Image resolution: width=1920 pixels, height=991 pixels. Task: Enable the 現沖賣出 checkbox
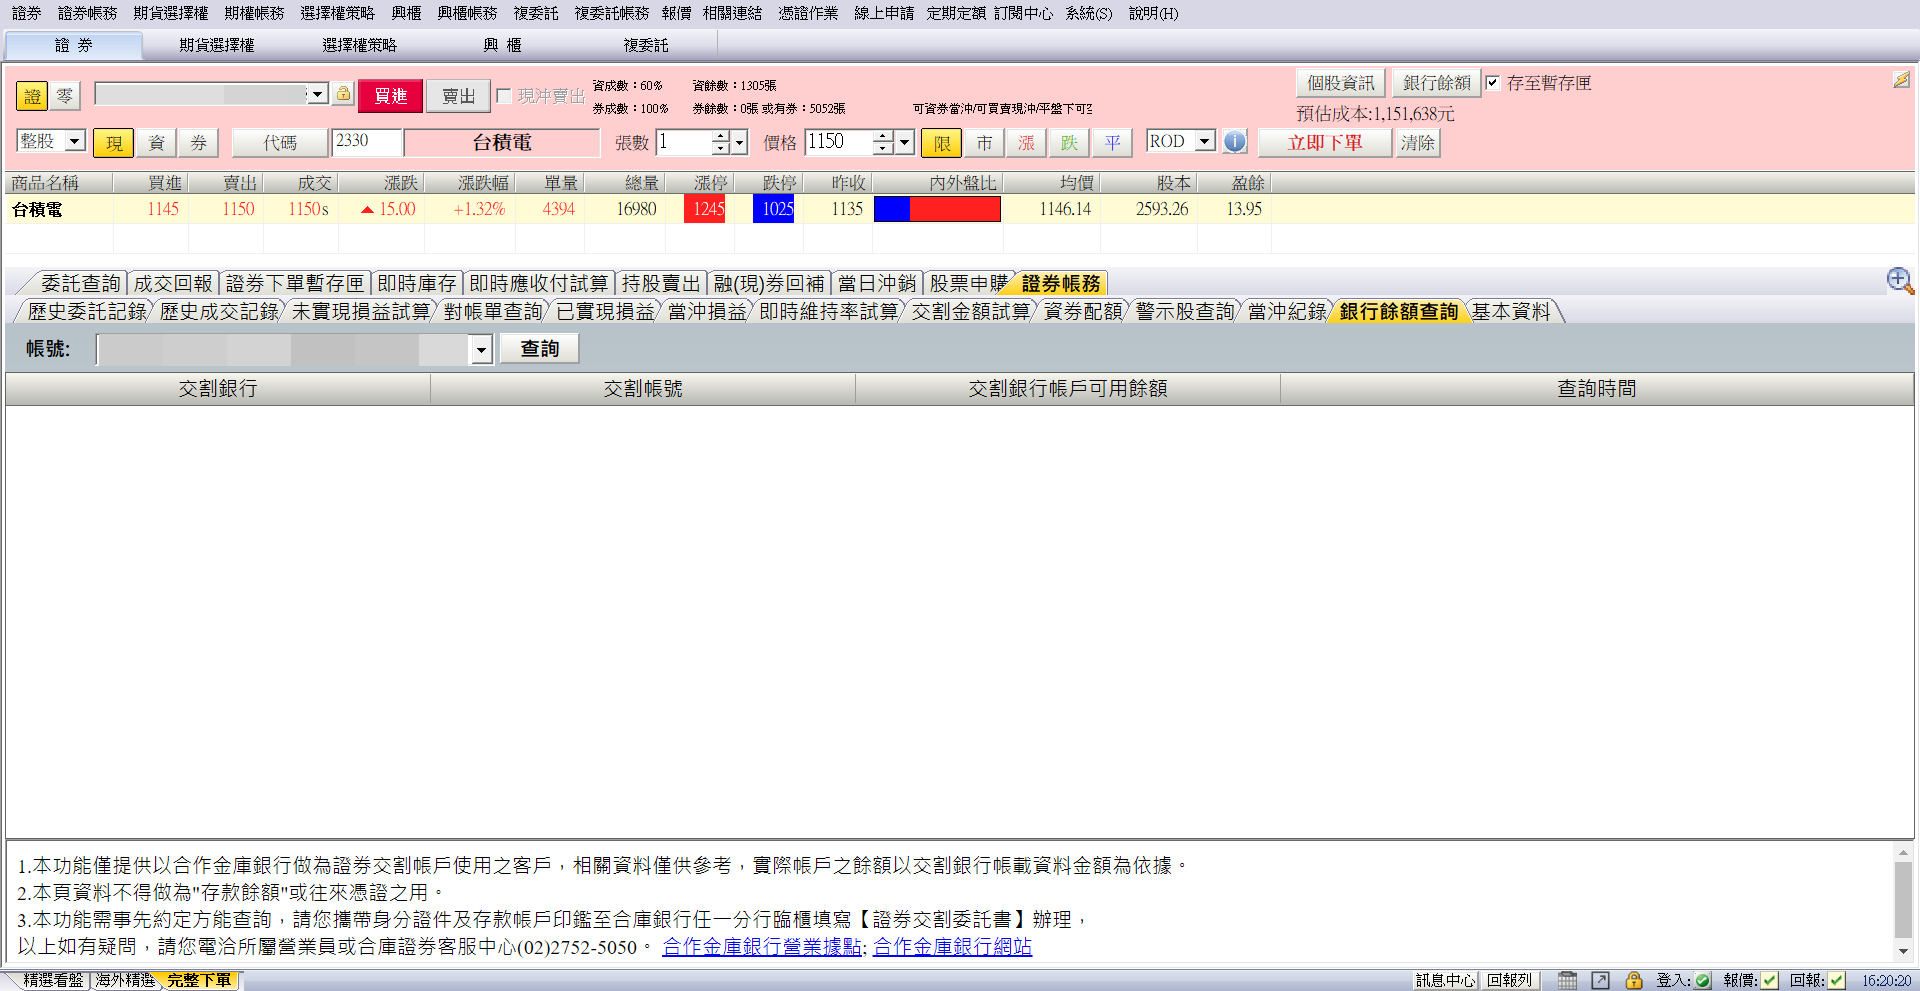click(x=504, y=96)
